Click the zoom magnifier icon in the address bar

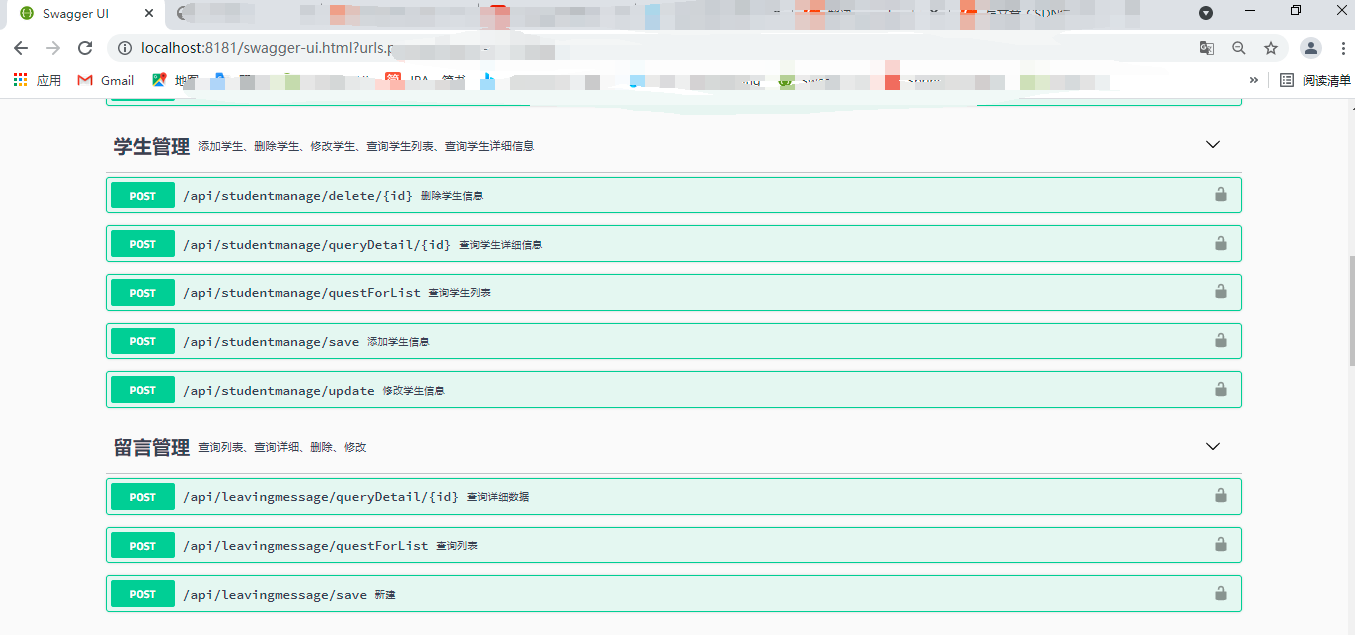point(1239,47)
